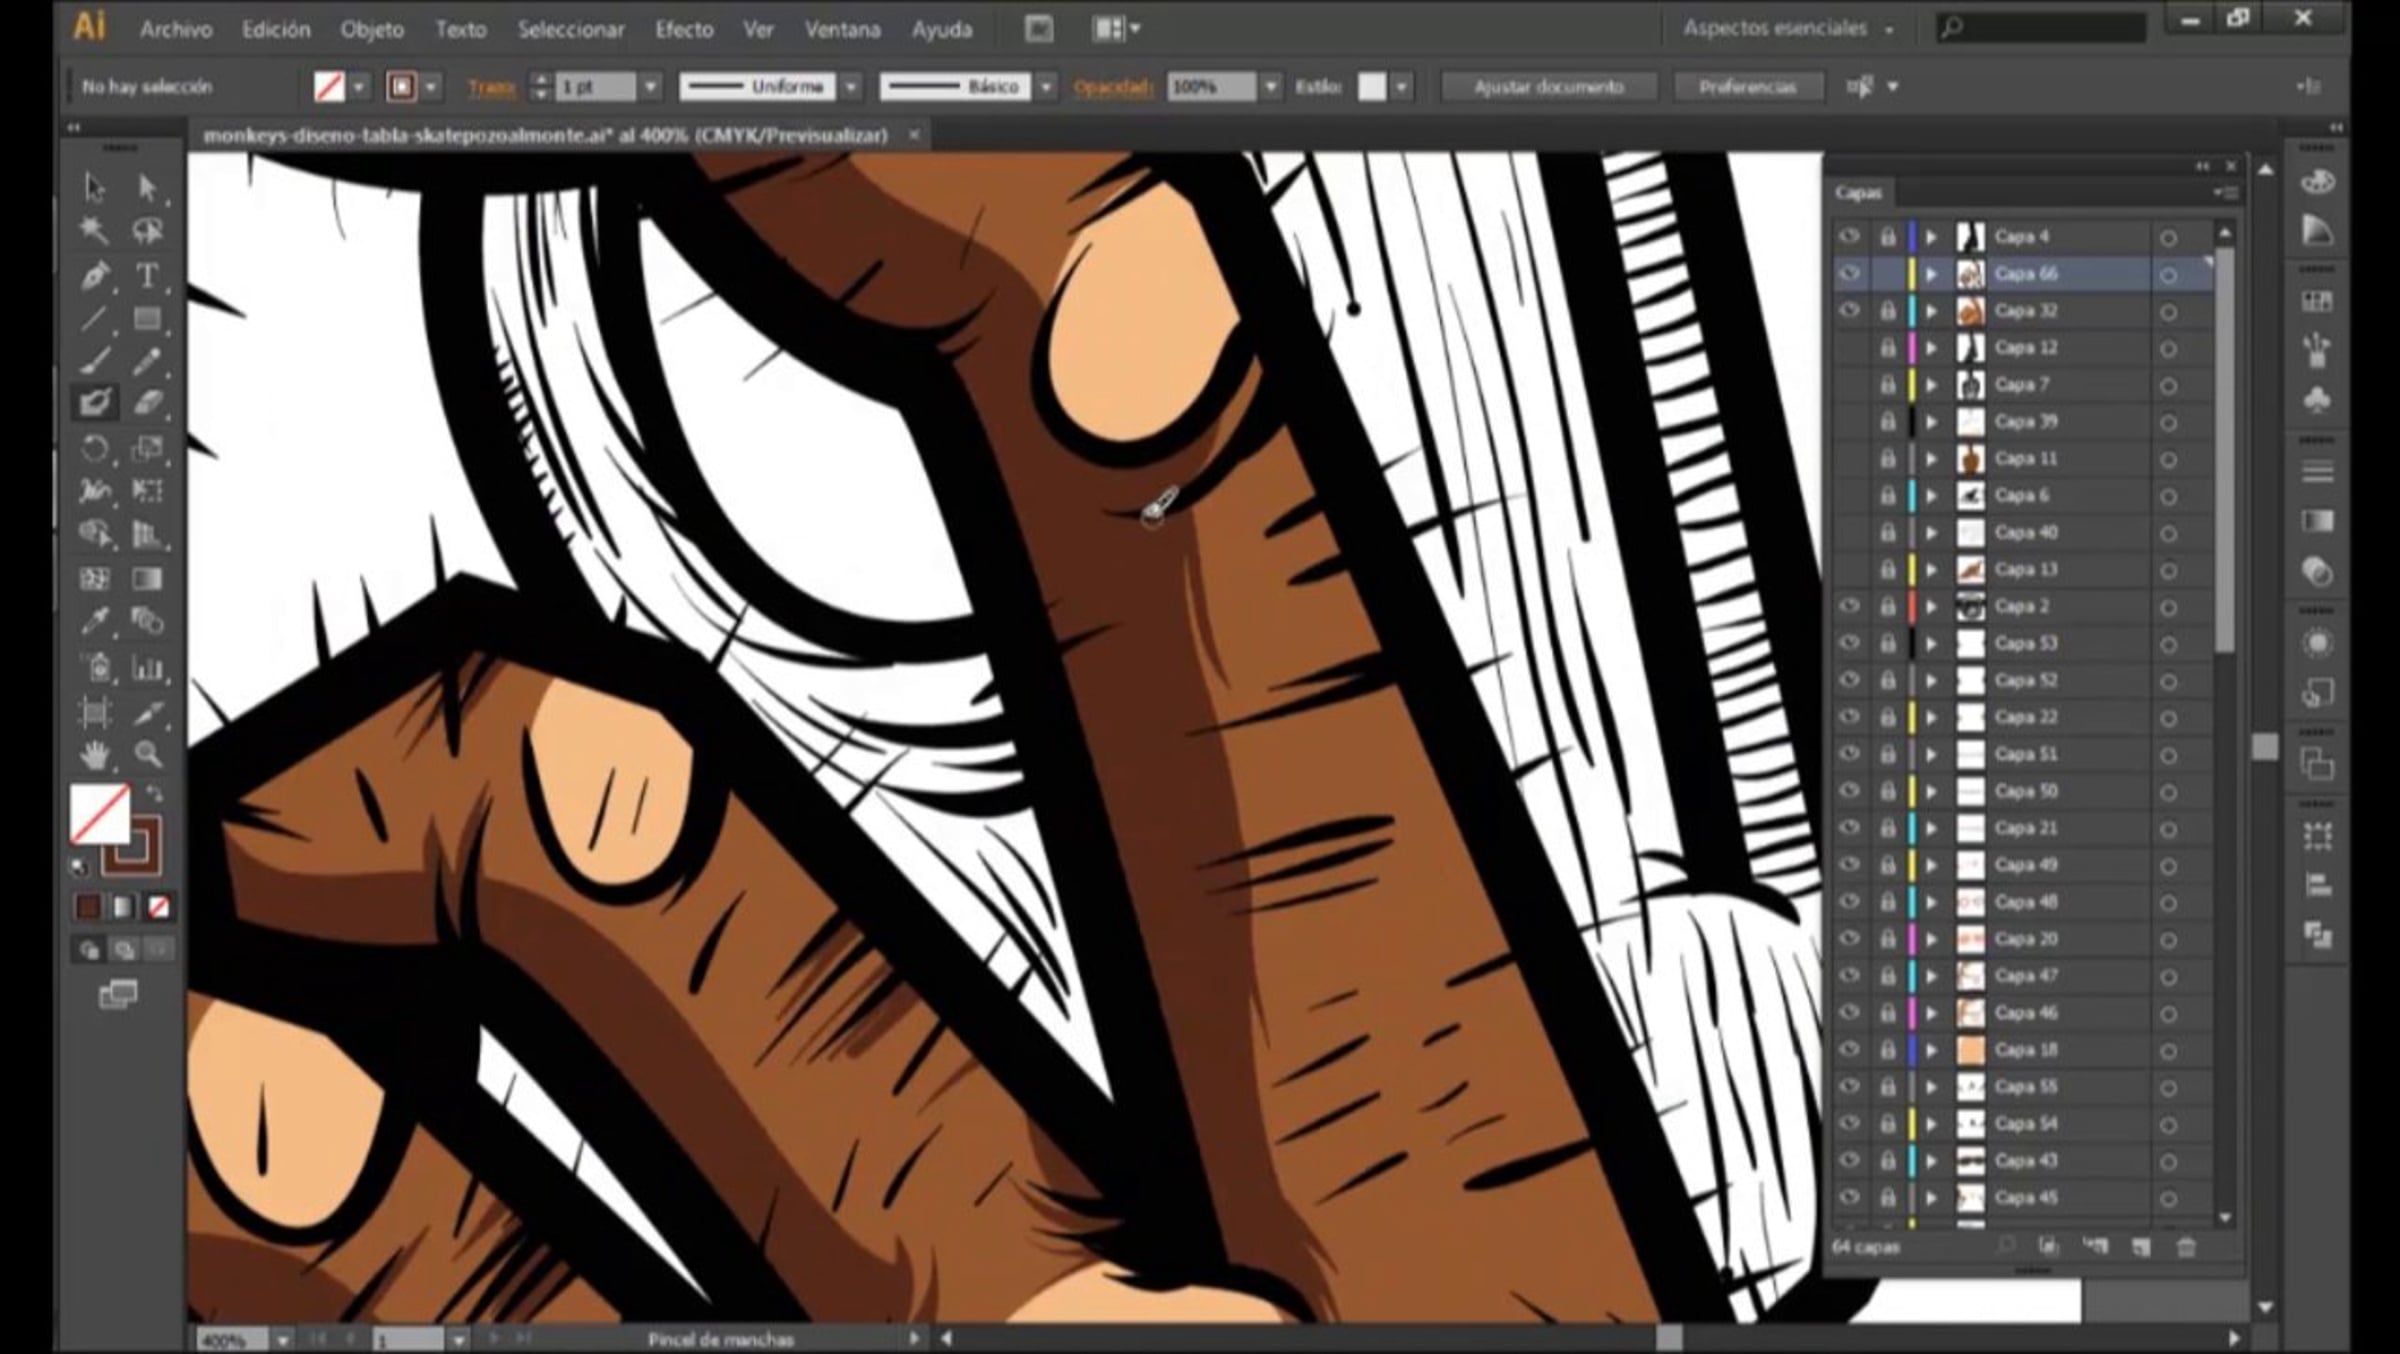Click delete layer trash icon
2400x1354 pixels.
pyautogui.click(x=2186, y=1246)
